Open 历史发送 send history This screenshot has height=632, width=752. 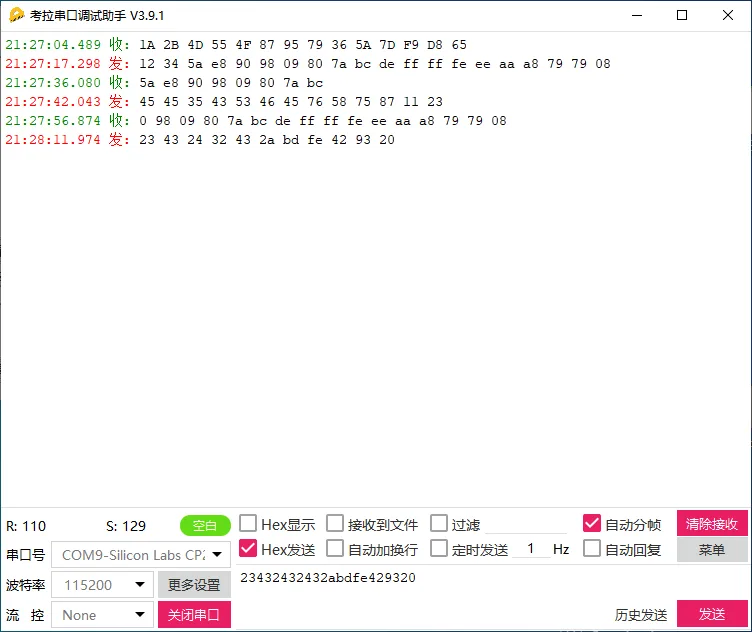[x=641, y=615]
